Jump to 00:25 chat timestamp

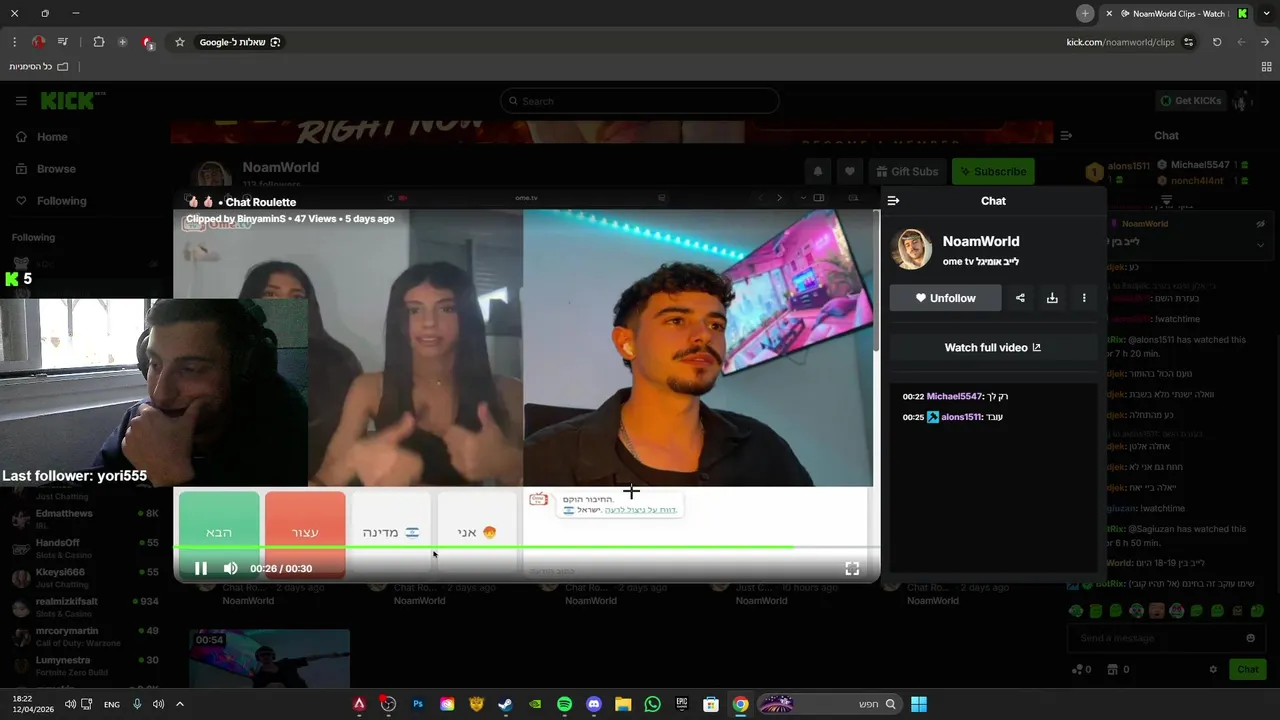click(x=913, y=417)
